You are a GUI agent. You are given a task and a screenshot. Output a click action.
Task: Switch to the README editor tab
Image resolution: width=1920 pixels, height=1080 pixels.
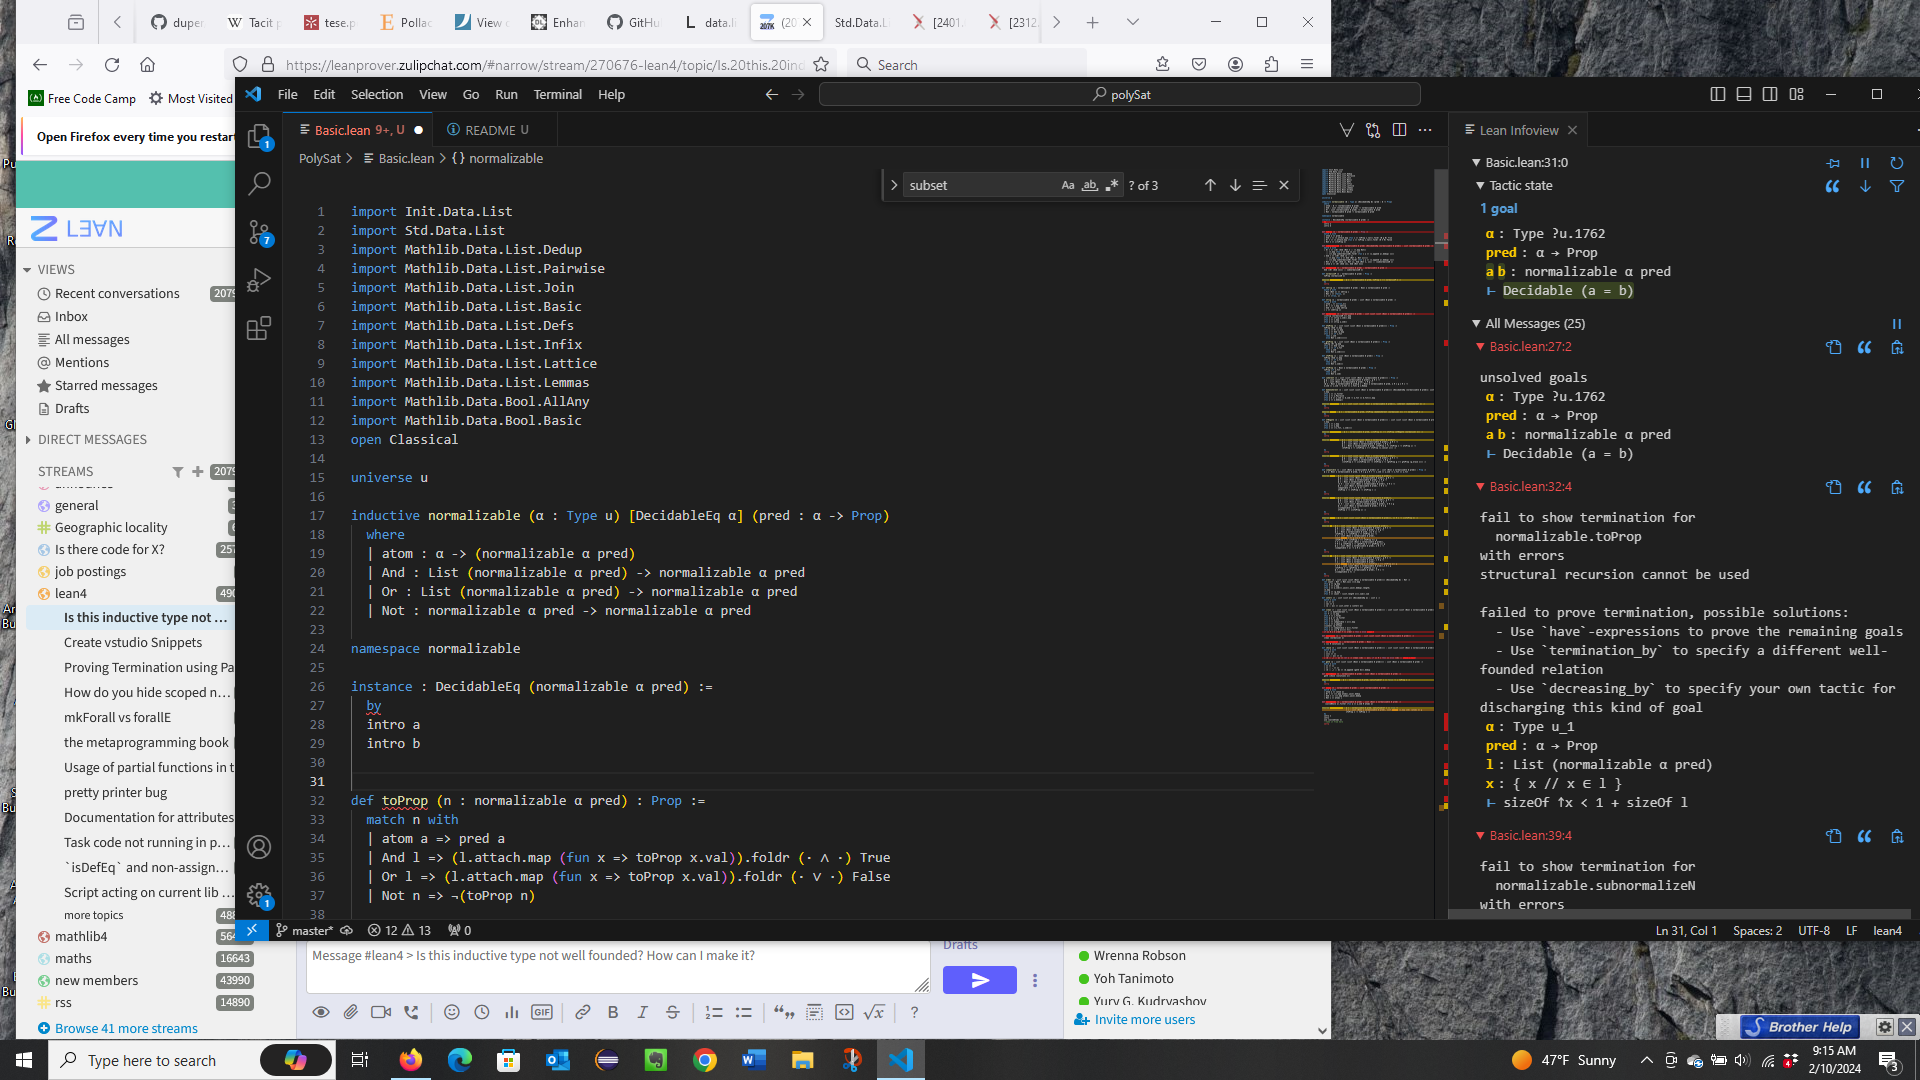(x=488, y=130)
